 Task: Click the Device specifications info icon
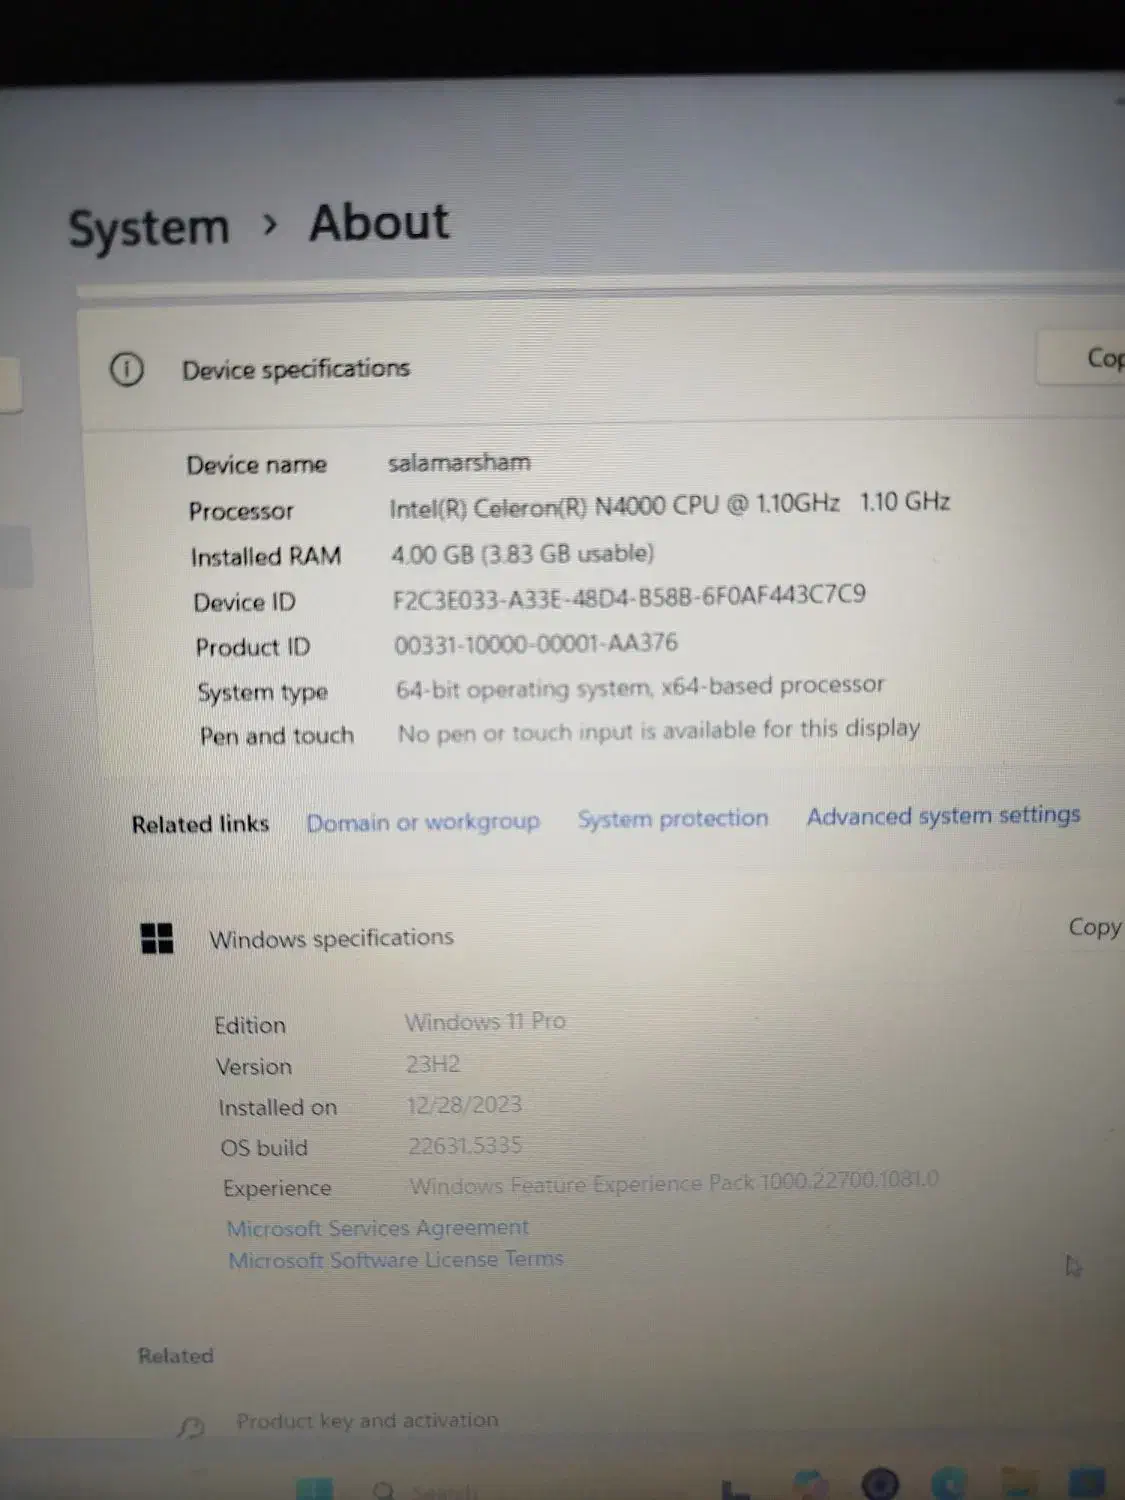point(127,369)
